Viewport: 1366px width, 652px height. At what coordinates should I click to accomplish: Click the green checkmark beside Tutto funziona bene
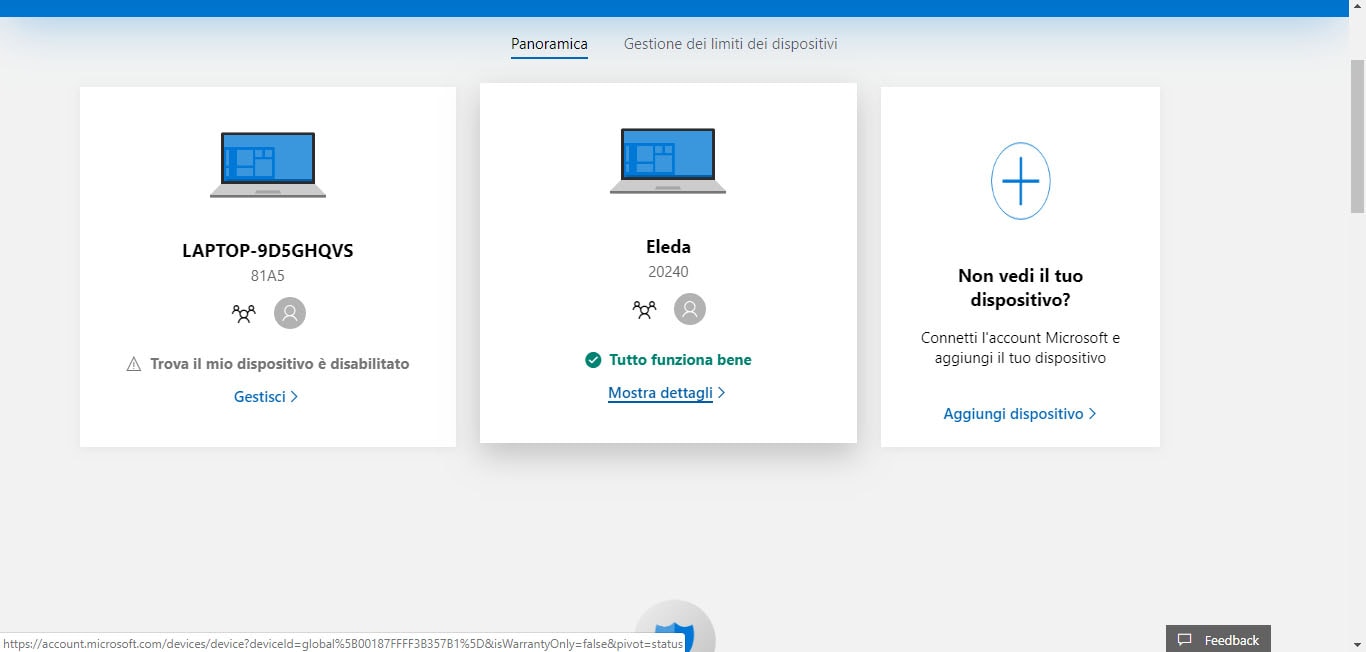tap(592, 359)
